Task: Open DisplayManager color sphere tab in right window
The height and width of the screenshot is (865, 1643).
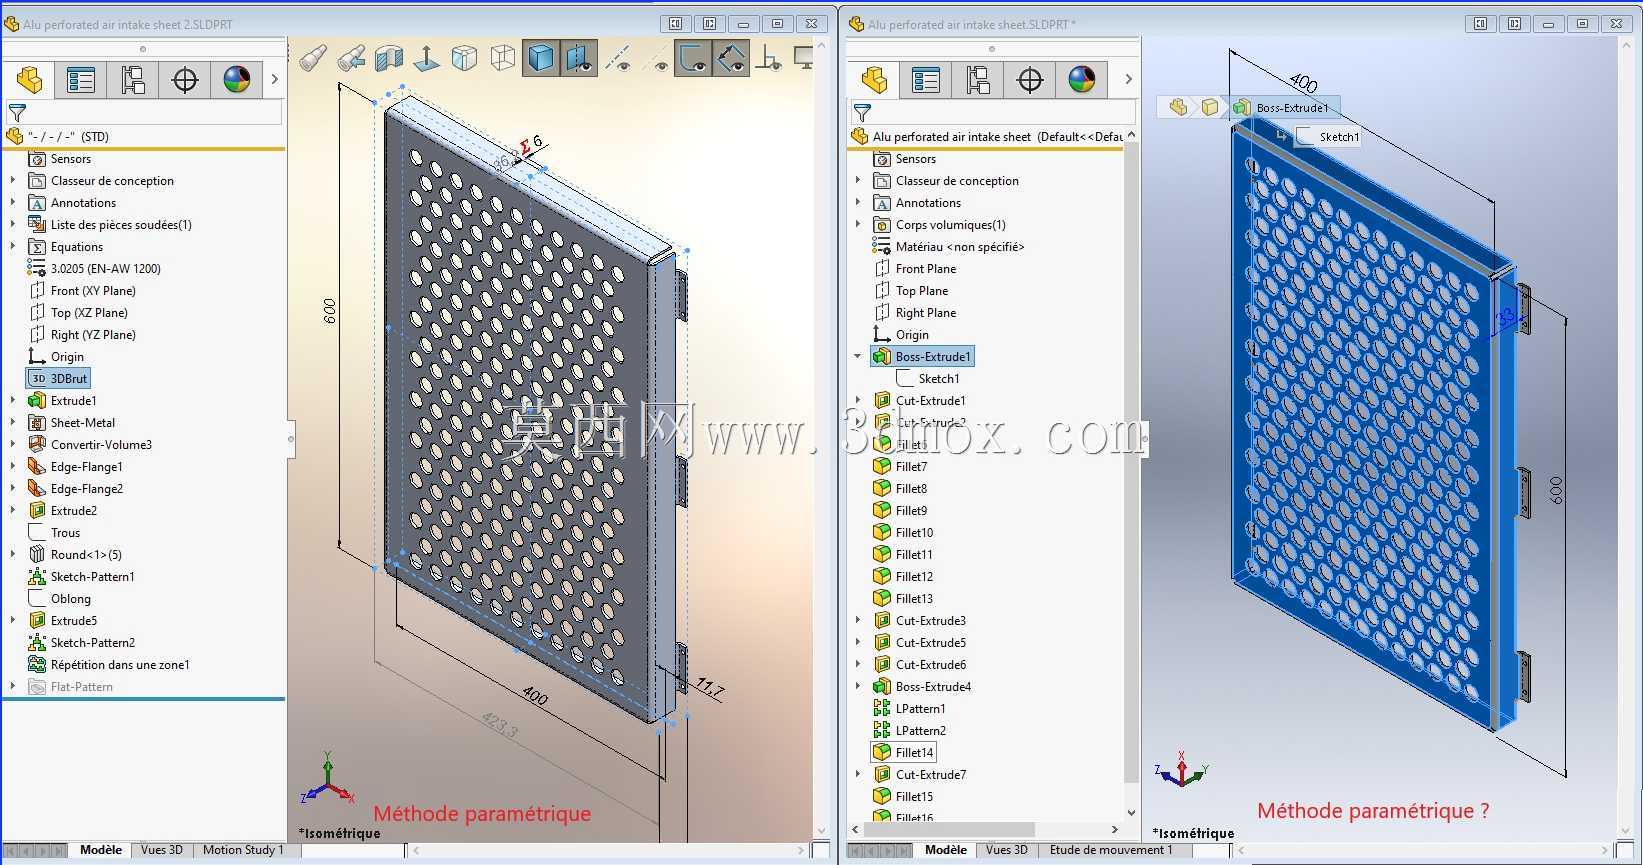Action: [1082, 80]
